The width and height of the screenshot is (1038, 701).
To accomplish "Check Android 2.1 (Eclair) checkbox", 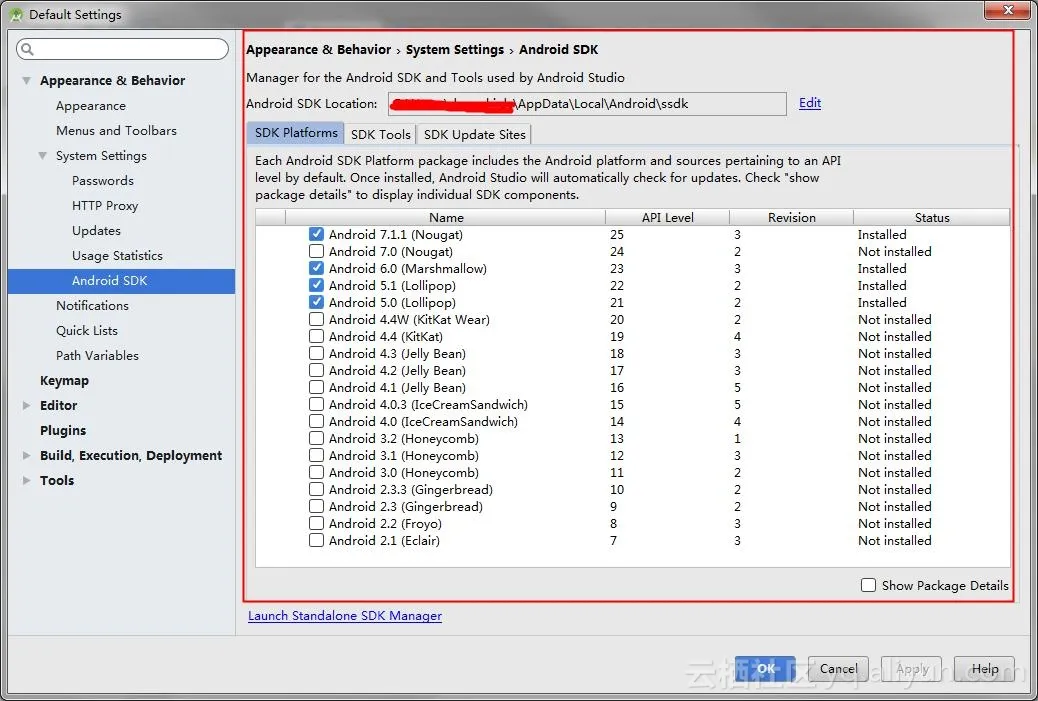I will pos(316,540).
